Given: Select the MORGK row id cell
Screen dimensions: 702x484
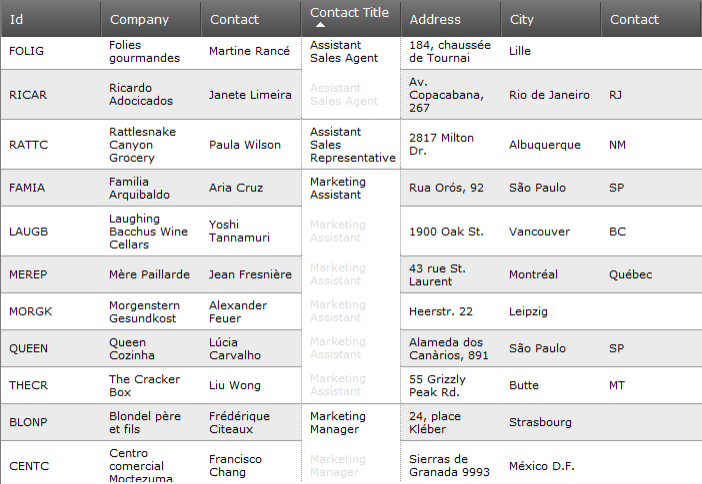Looking at the screenshot, I should [x=30, y=312].
